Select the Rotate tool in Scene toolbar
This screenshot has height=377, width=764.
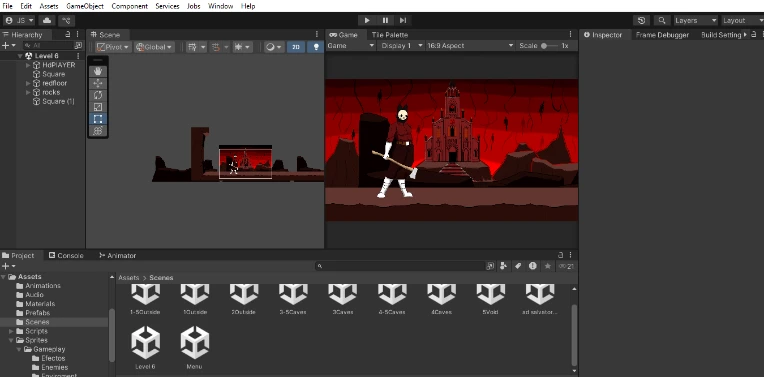point(98,95)
